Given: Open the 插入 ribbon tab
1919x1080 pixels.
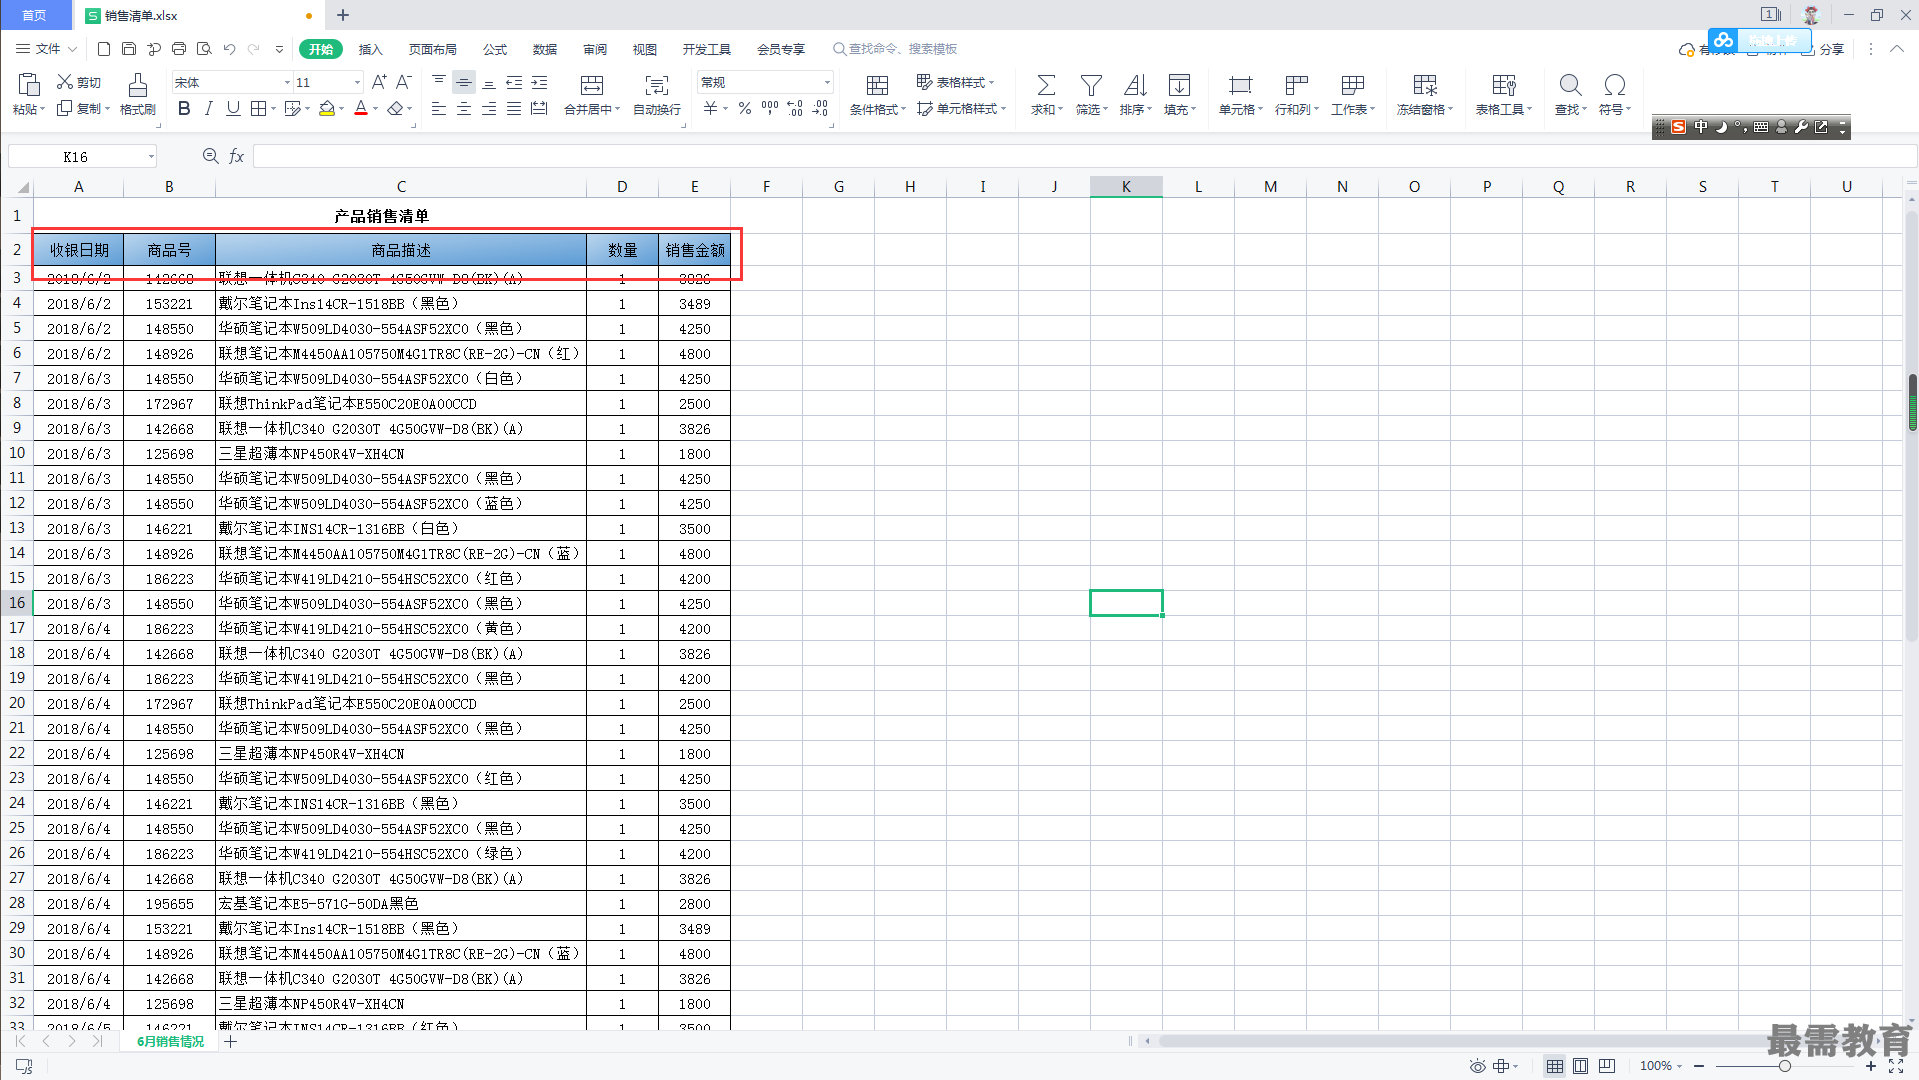Looking at the screenshot, I should click(371, 49).
